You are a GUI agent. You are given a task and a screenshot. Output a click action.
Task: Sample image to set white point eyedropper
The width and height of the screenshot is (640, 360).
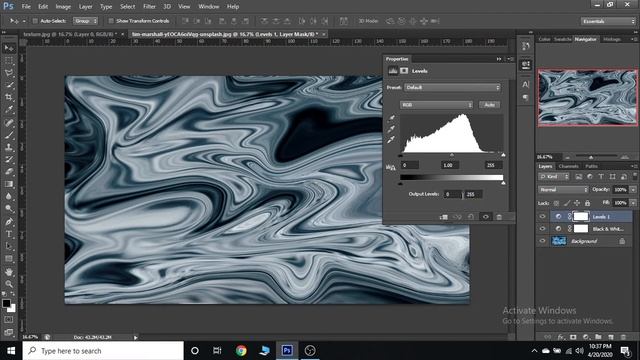pos(391,140)
